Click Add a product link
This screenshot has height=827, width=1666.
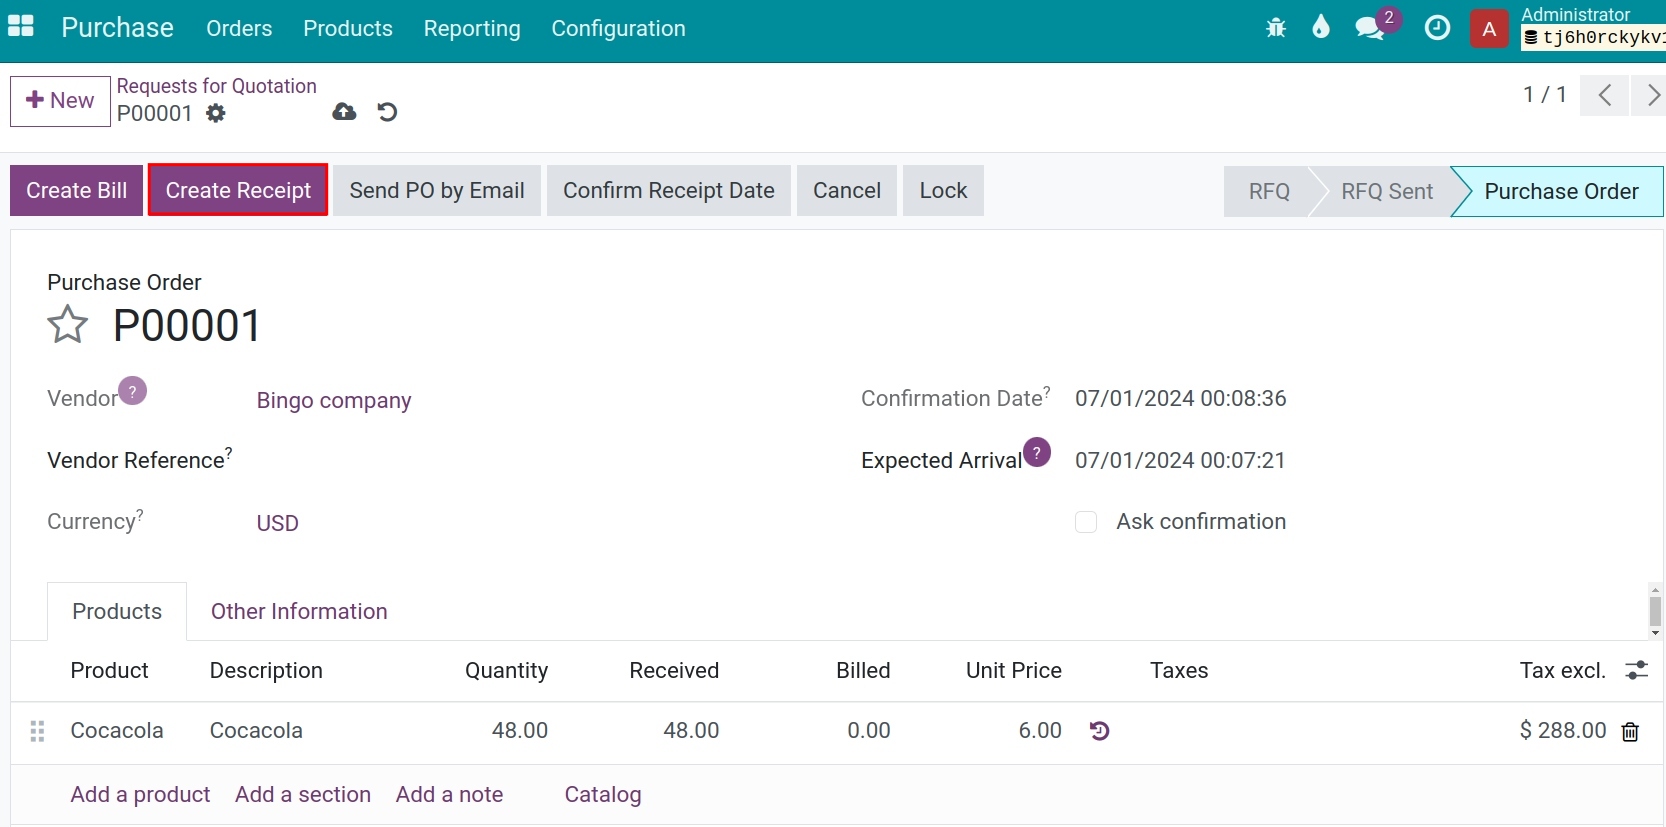coord(140,794)
